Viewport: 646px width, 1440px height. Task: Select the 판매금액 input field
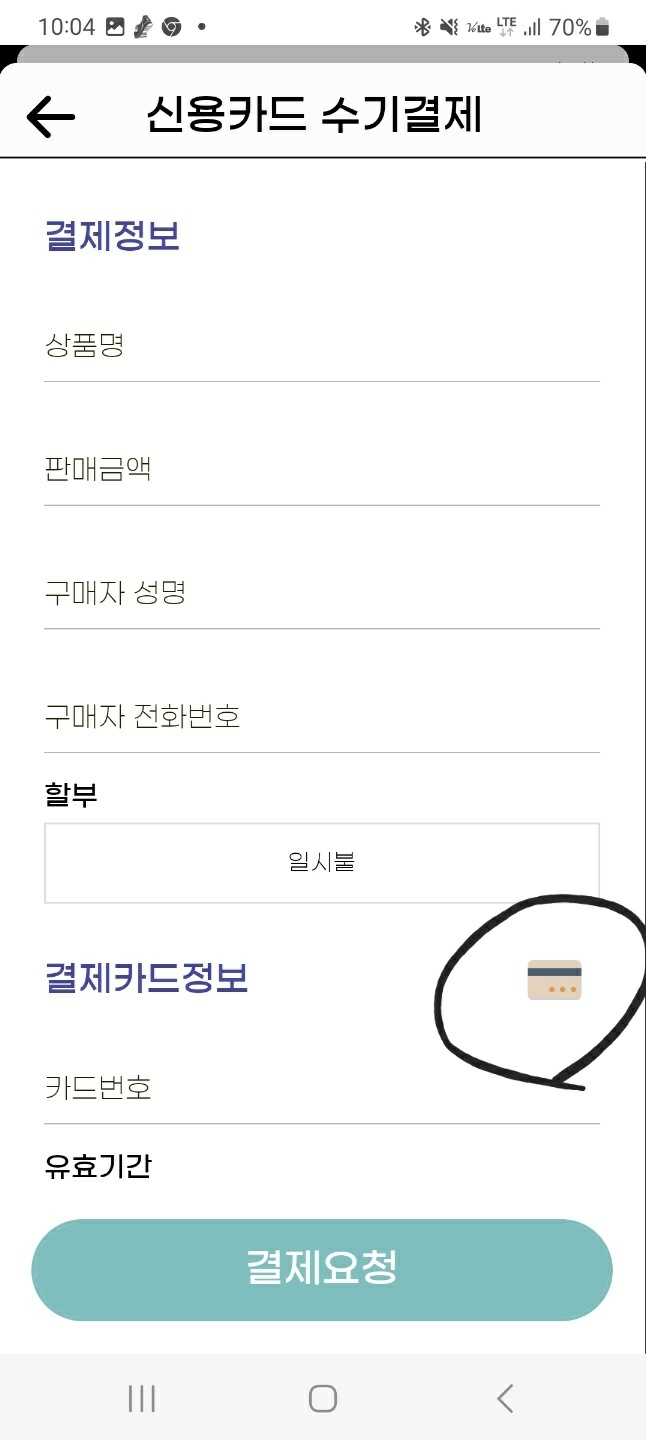click(322, 470)
